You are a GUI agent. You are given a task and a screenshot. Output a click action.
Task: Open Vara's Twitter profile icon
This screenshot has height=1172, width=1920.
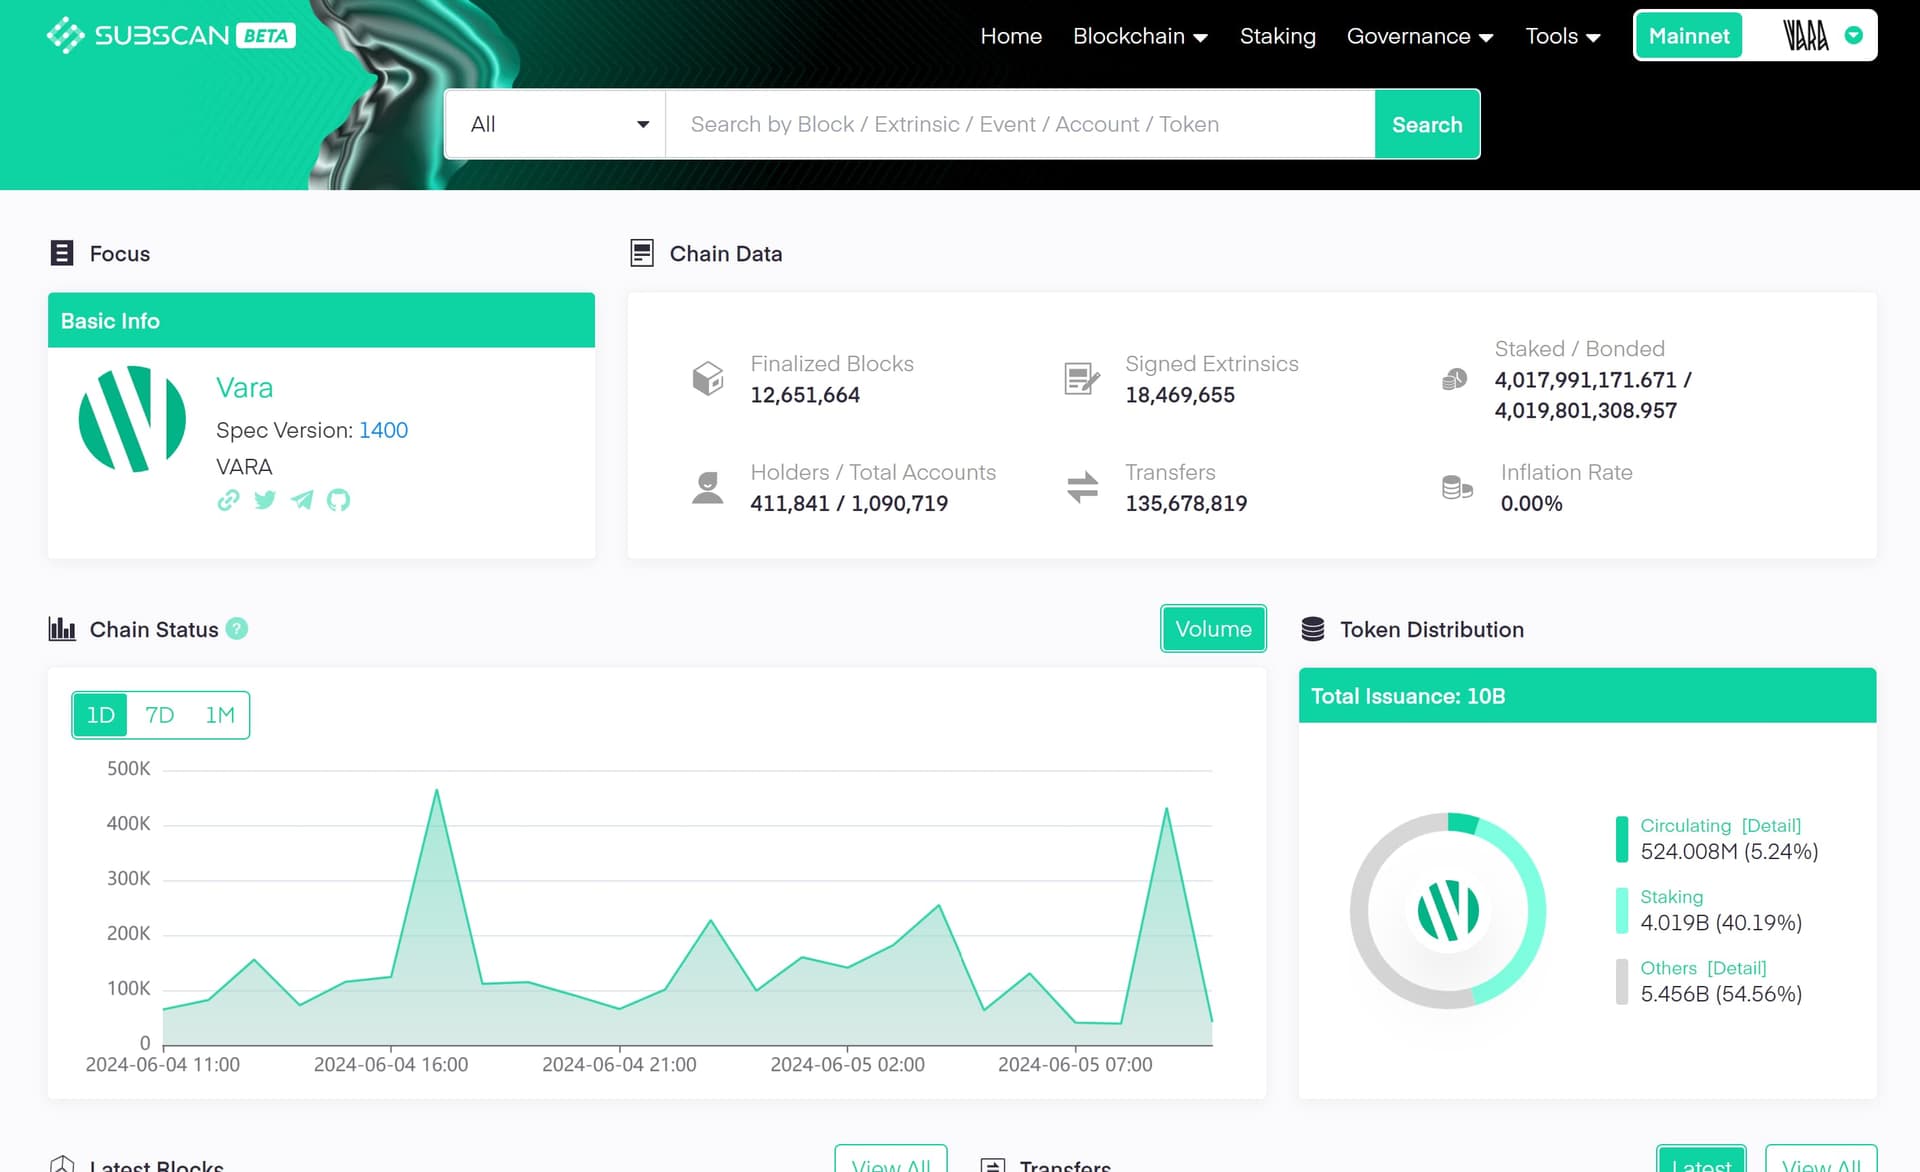click(x=265, y=500)
